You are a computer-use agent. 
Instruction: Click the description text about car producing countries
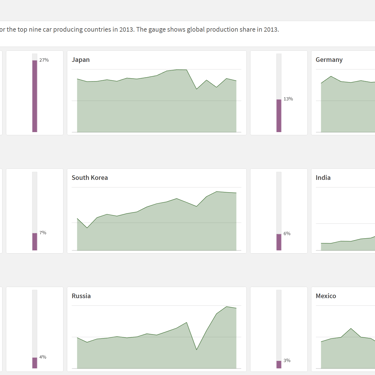point(139,29)
